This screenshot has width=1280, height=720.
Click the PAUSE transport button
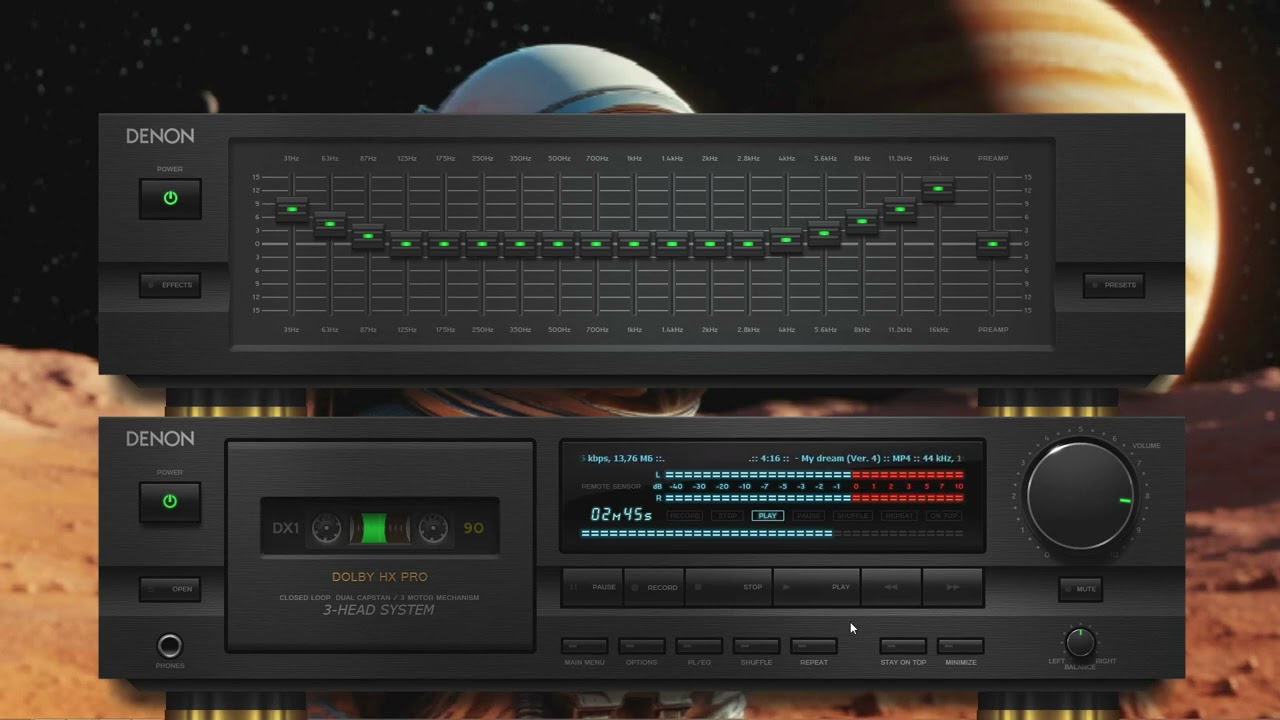[x=593, y=587]
